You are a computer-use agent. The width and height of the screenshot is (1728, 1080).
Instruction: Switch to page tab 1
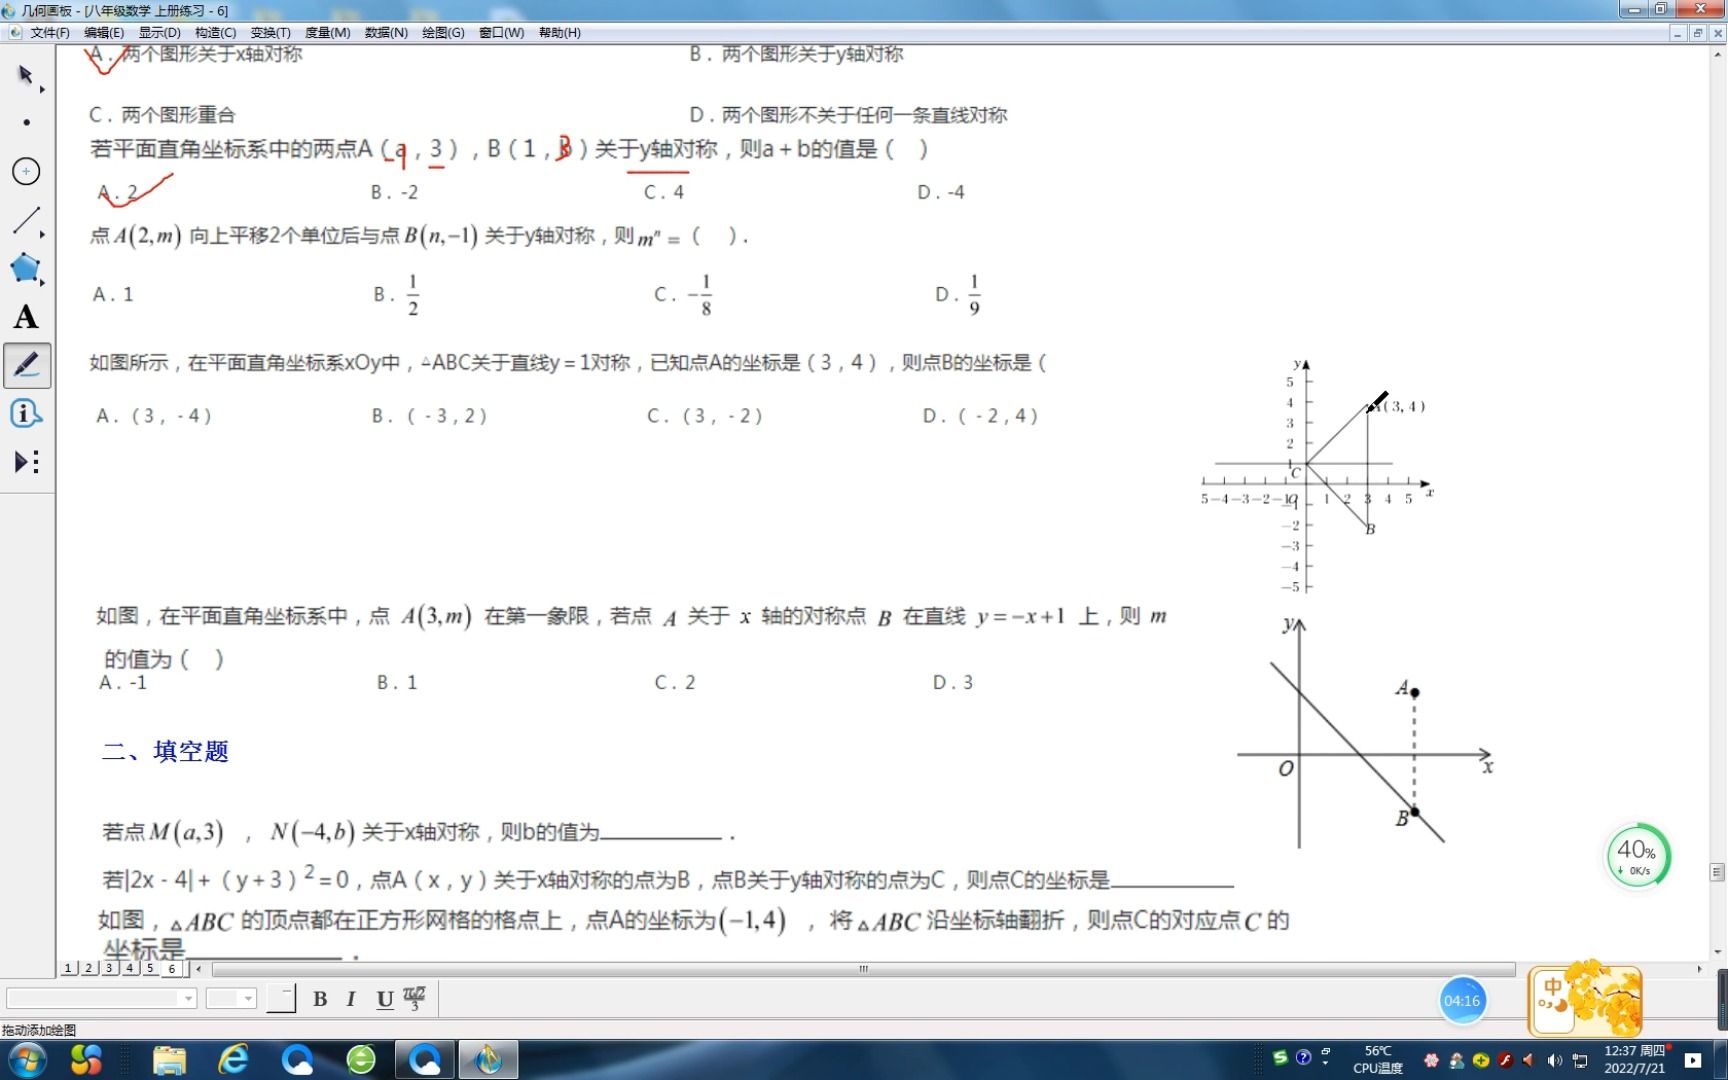point(68,968)
